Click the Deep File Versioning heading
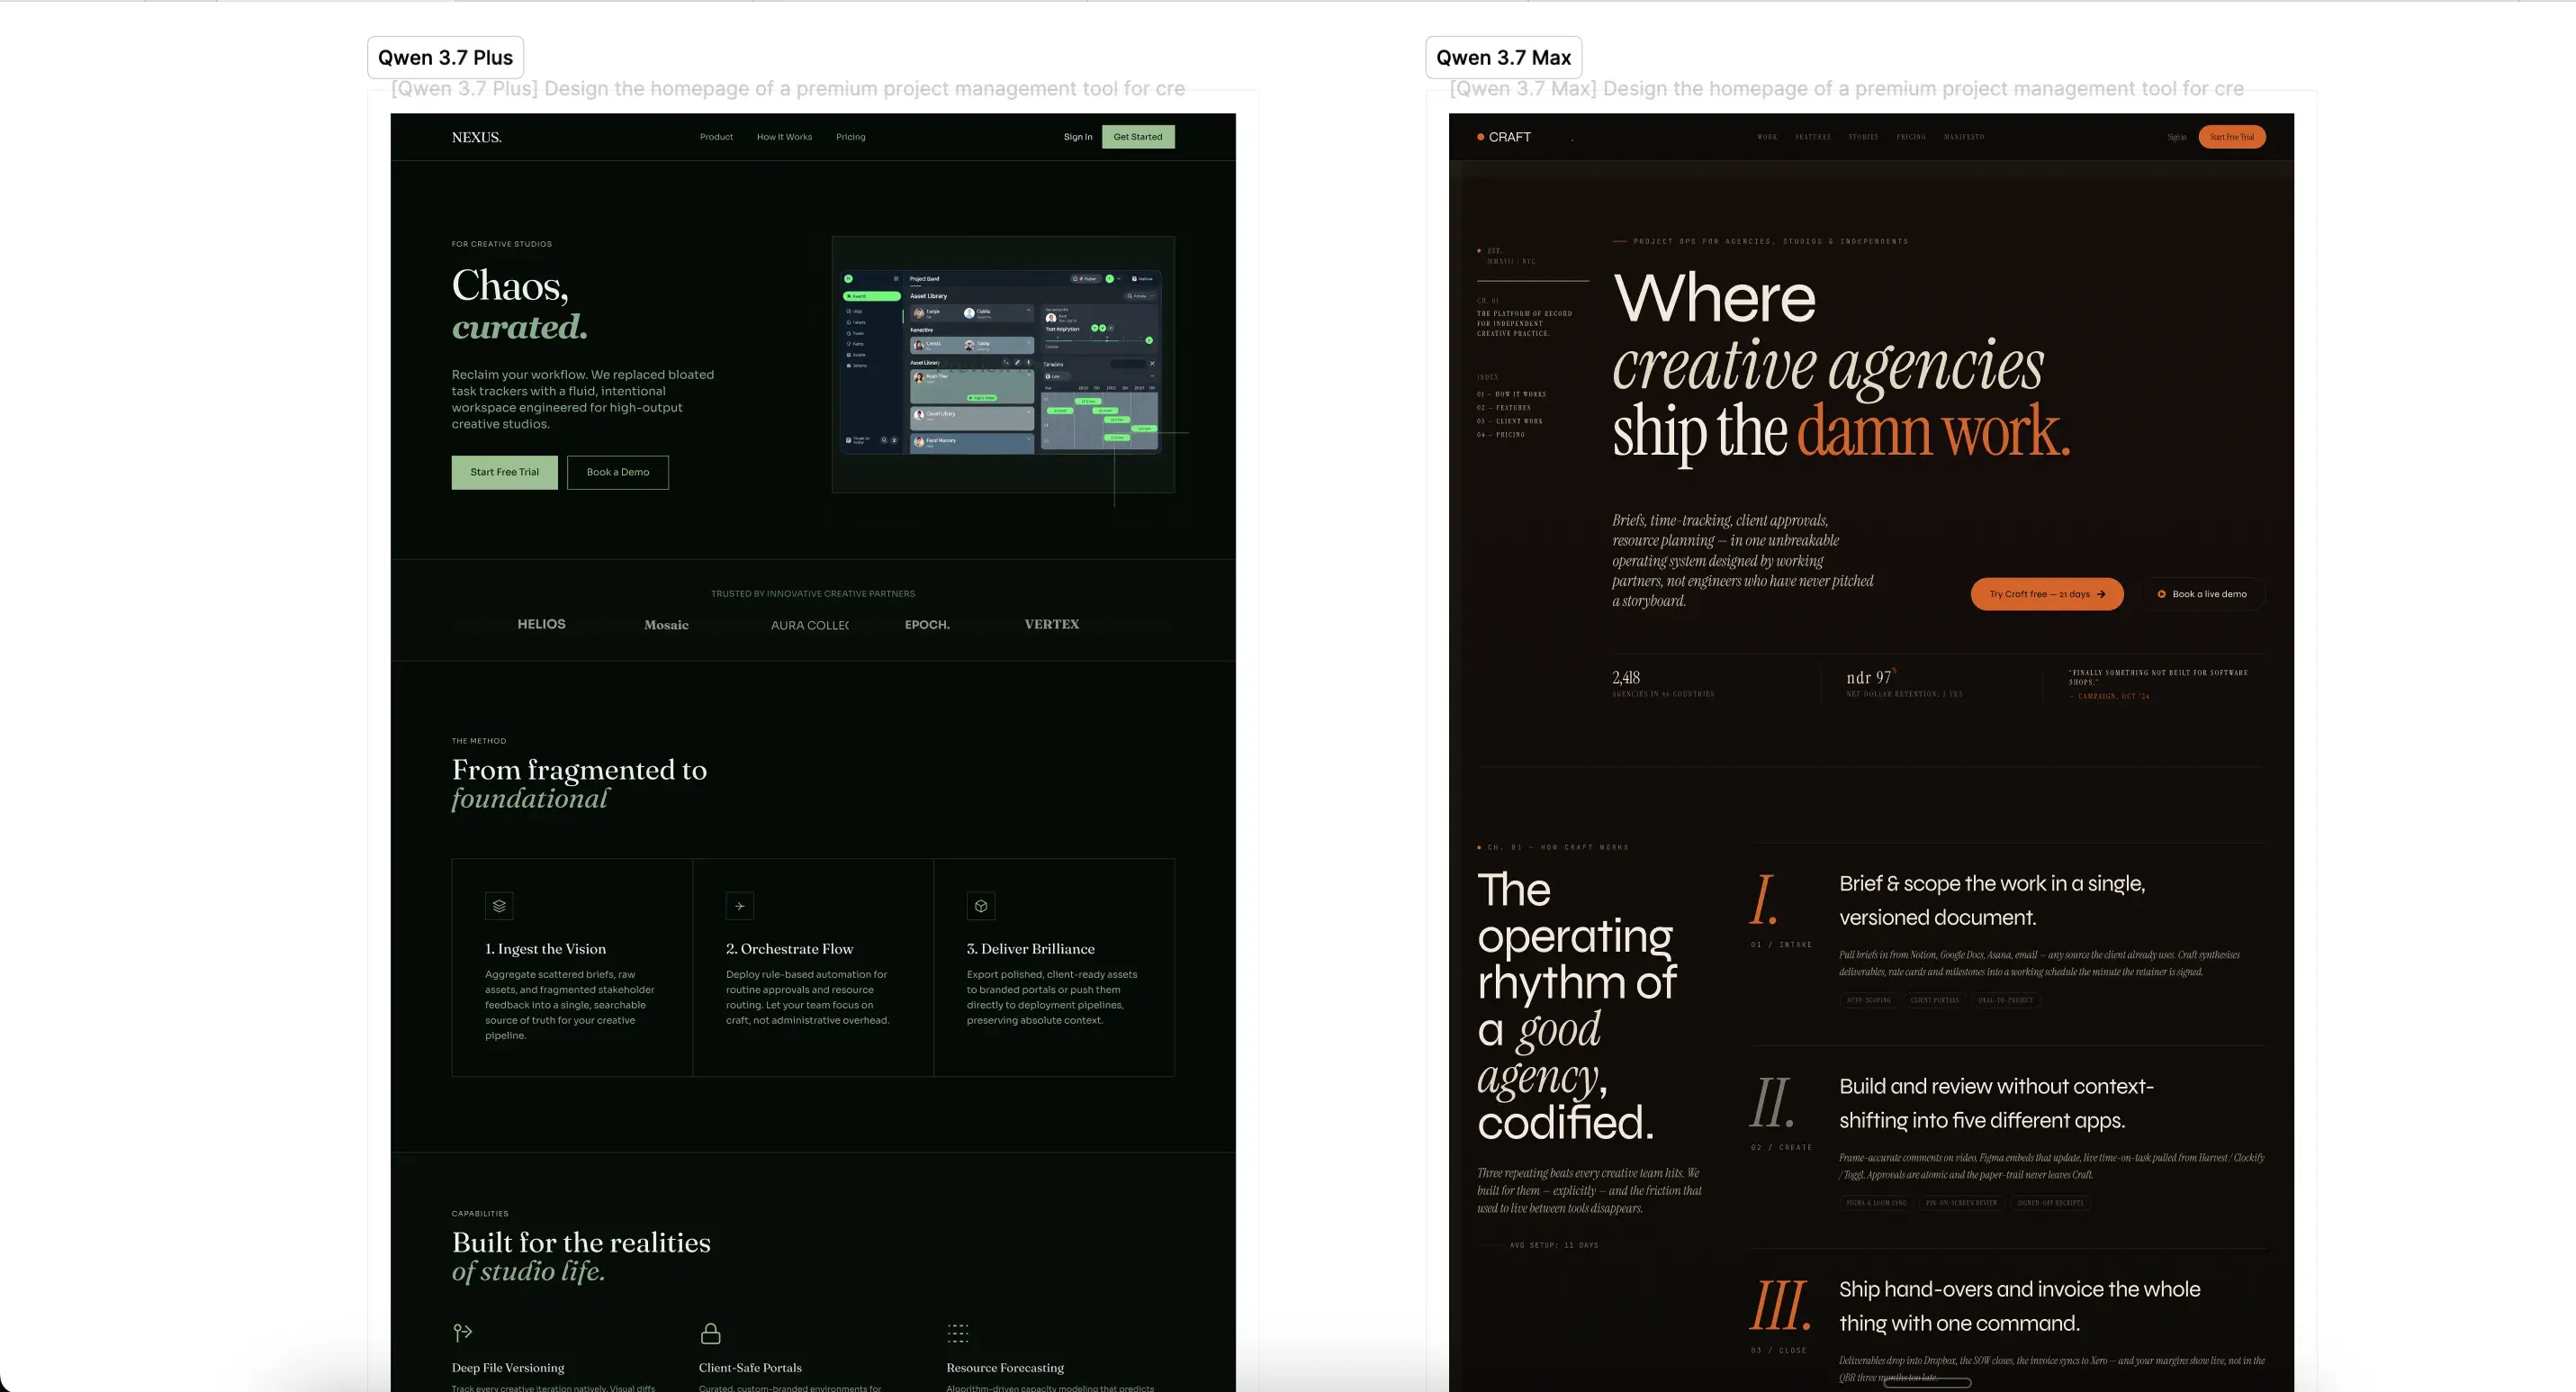Image resolution: width=2576 pixels, height=1392 pixels. pyautogui.click(x=508, y=1368)
